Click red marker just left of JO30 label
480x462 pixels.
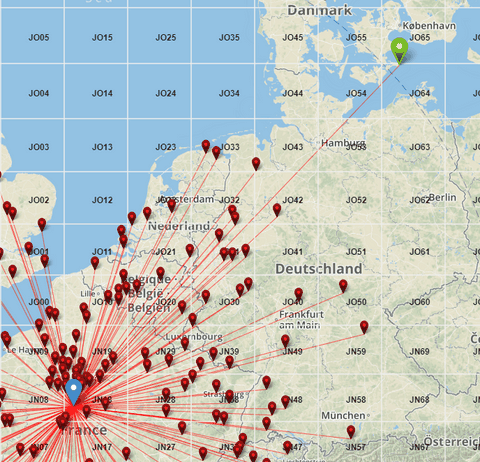[x=206, y=296]
